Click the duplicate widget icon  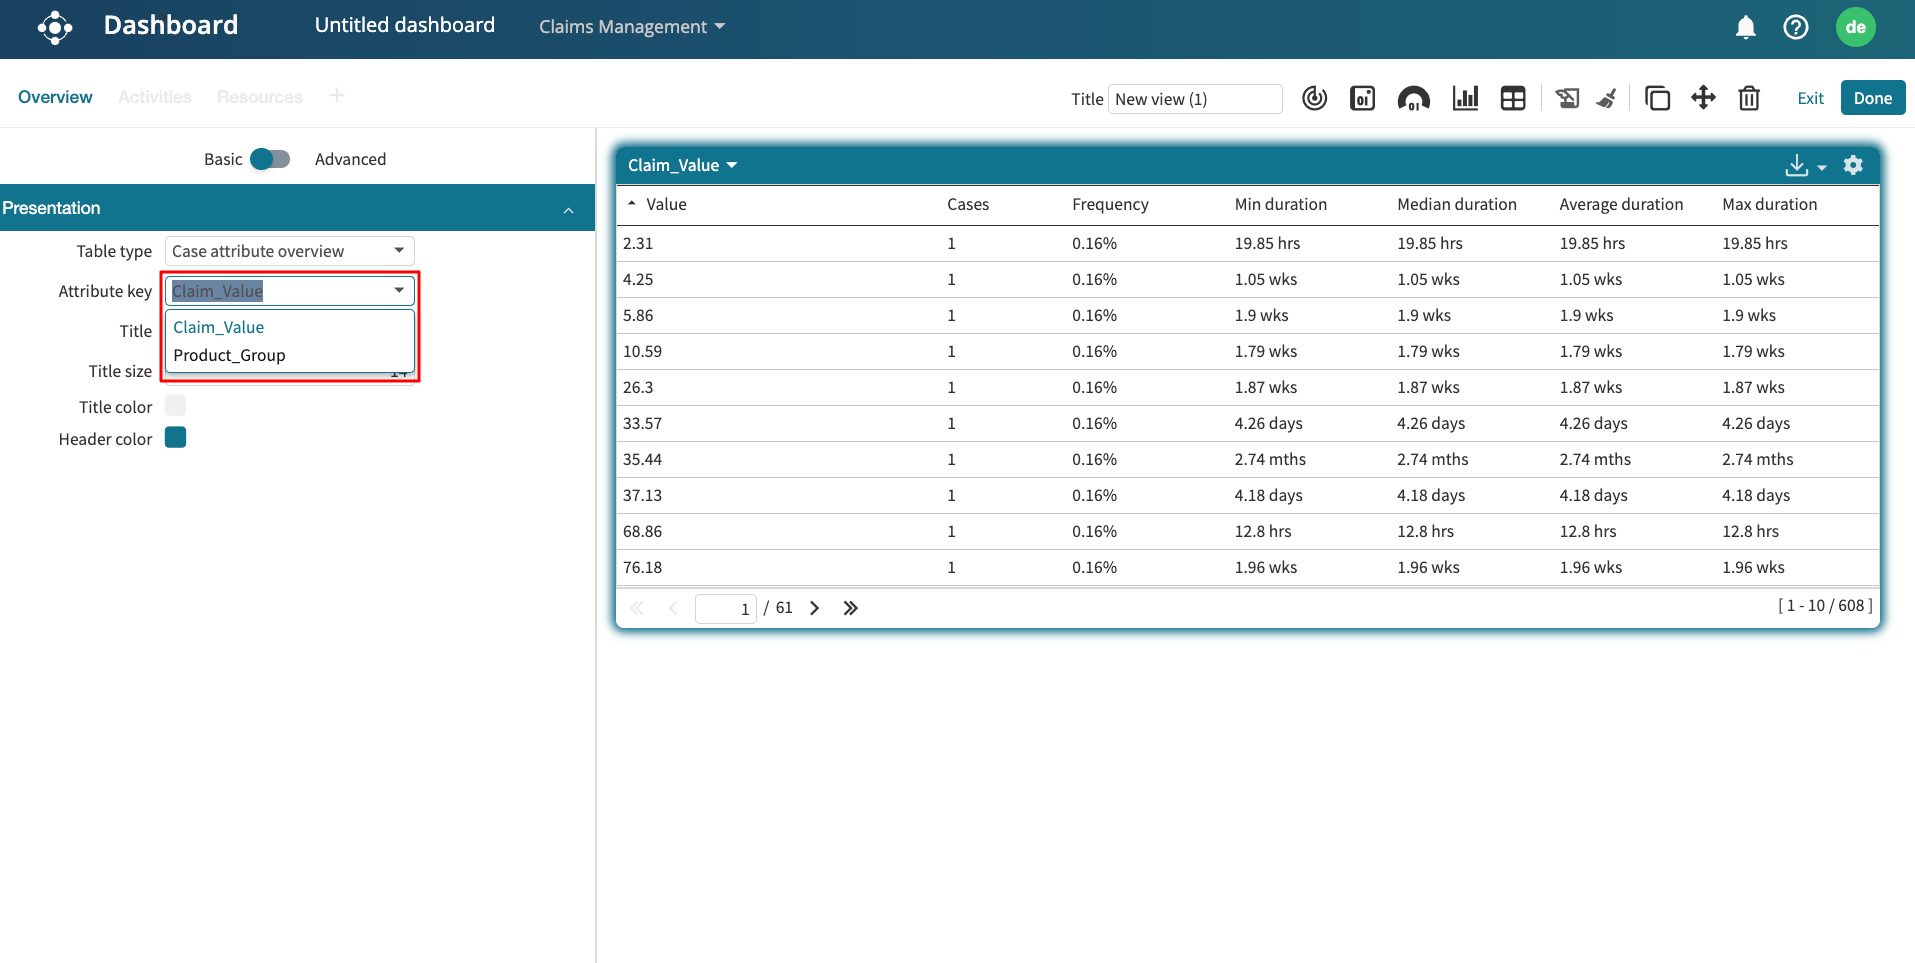click(1657, 98)
